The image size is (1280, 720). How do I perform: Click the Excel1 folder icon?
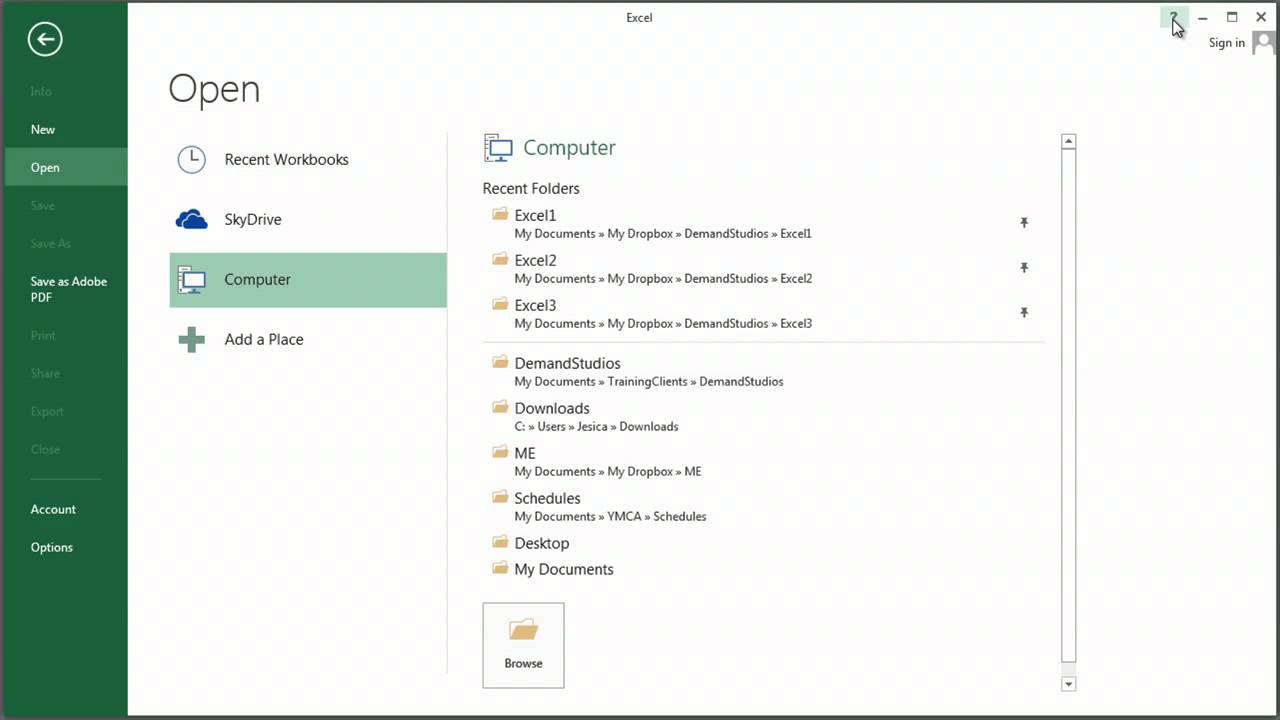coord(500,214)
